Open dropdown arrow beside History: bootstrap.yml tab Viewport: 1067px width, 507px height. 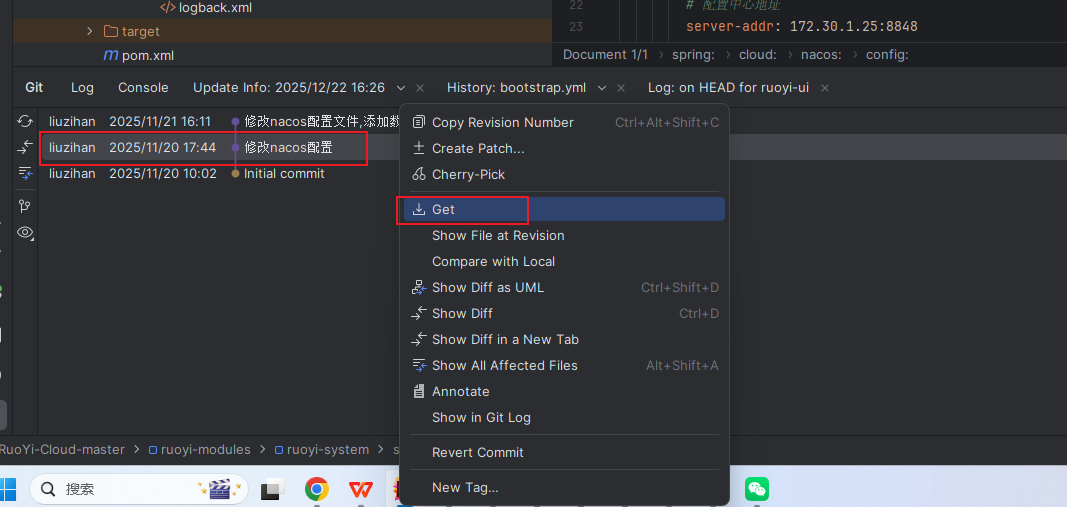602,88
